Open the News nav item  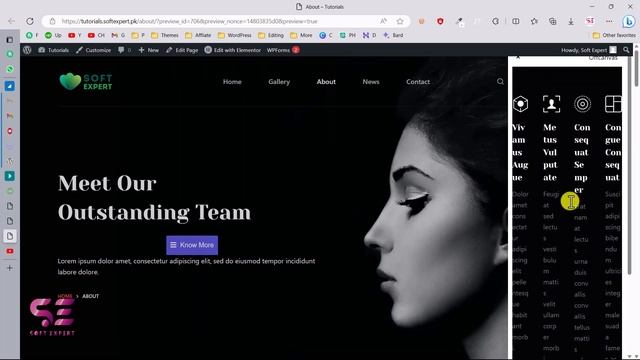(x=371, y=82)
